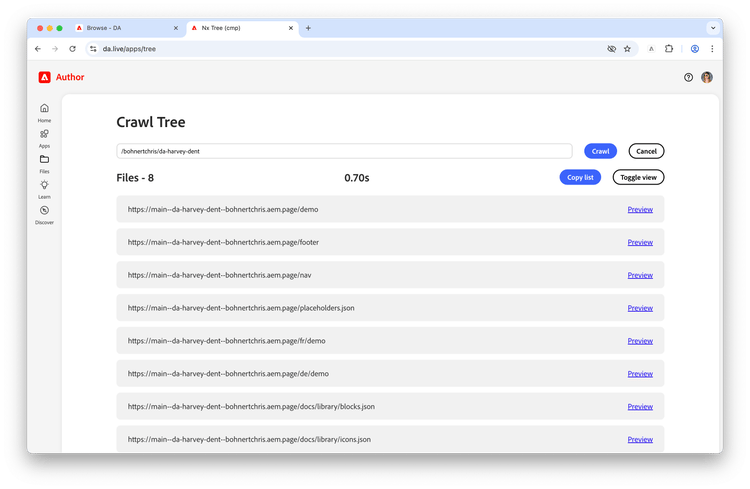750x489 pixels.
Task: Bookmark this page with star icon
Action: tap(627, 49)
